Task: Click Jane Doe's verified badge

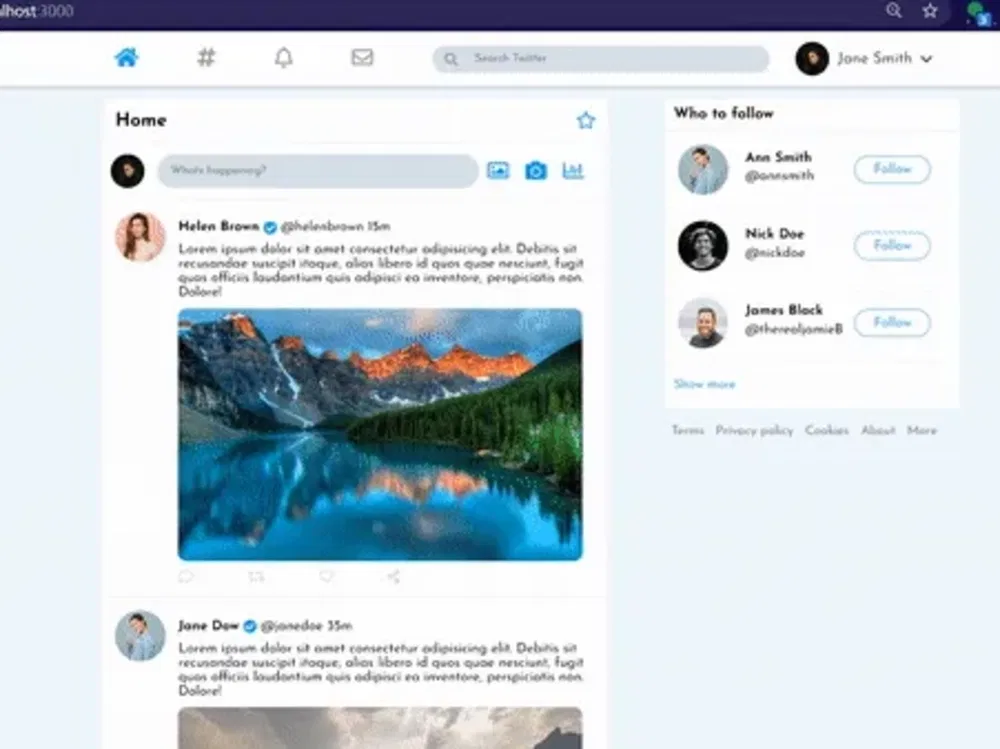Action: (250, 627)
